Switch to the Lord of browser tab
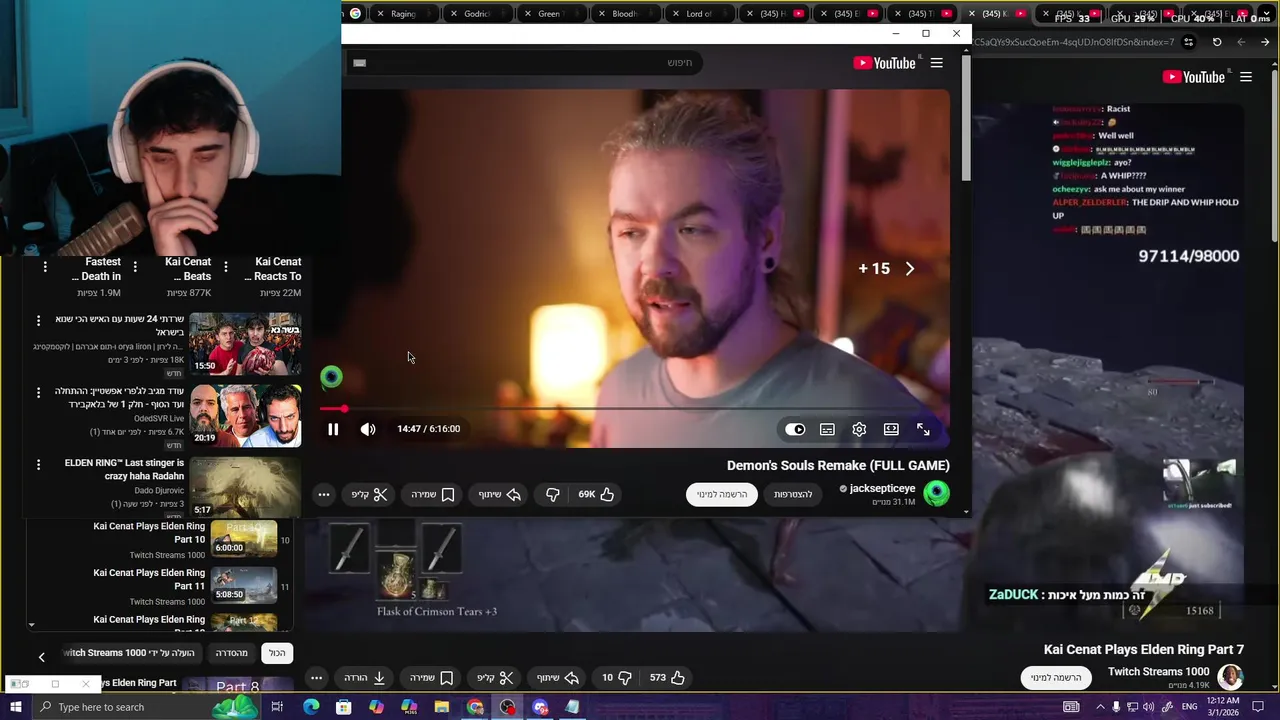1280x720 pixels. pos(698,14)
